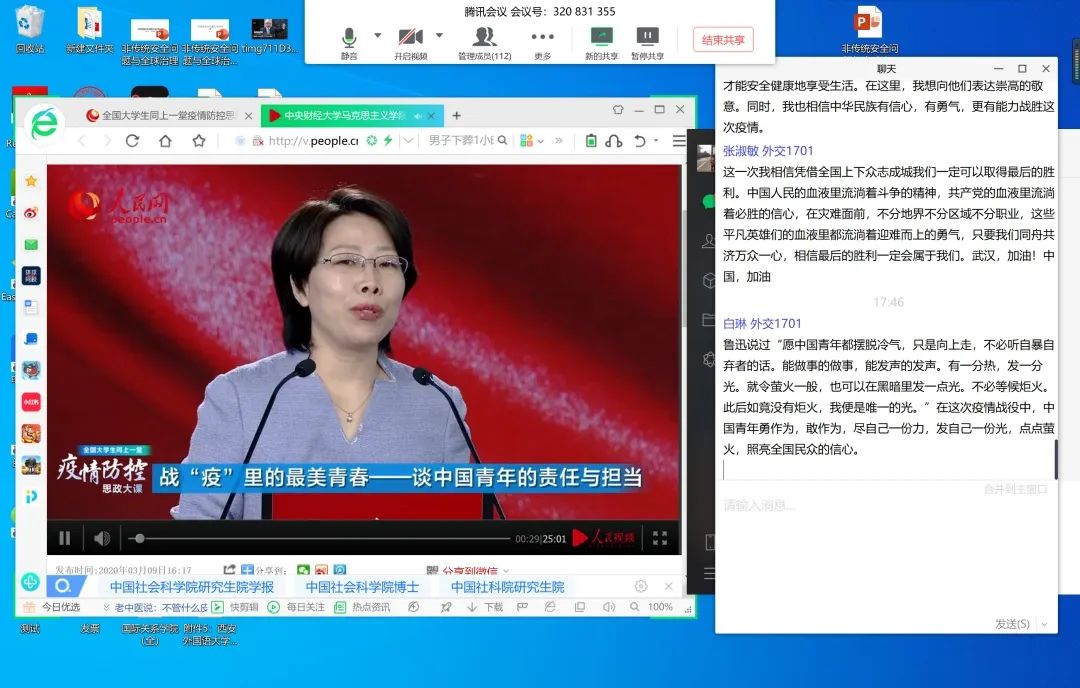Expand the send options arrow next to 发送(S)
Screen dimensions: 1080x688
coord(1044,624)
